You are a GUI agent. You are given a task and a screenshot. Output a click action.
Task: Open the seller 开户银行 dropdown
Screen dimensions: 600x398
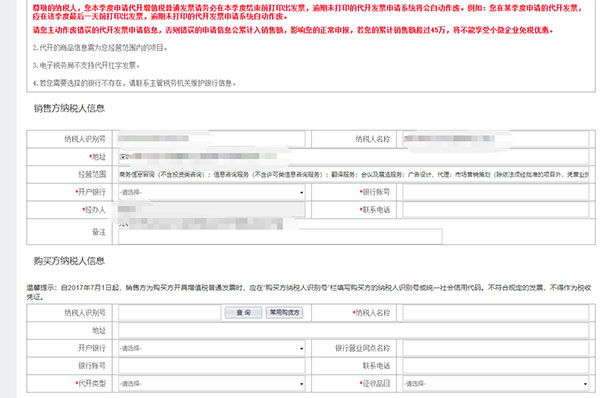(x=212, y=192)
